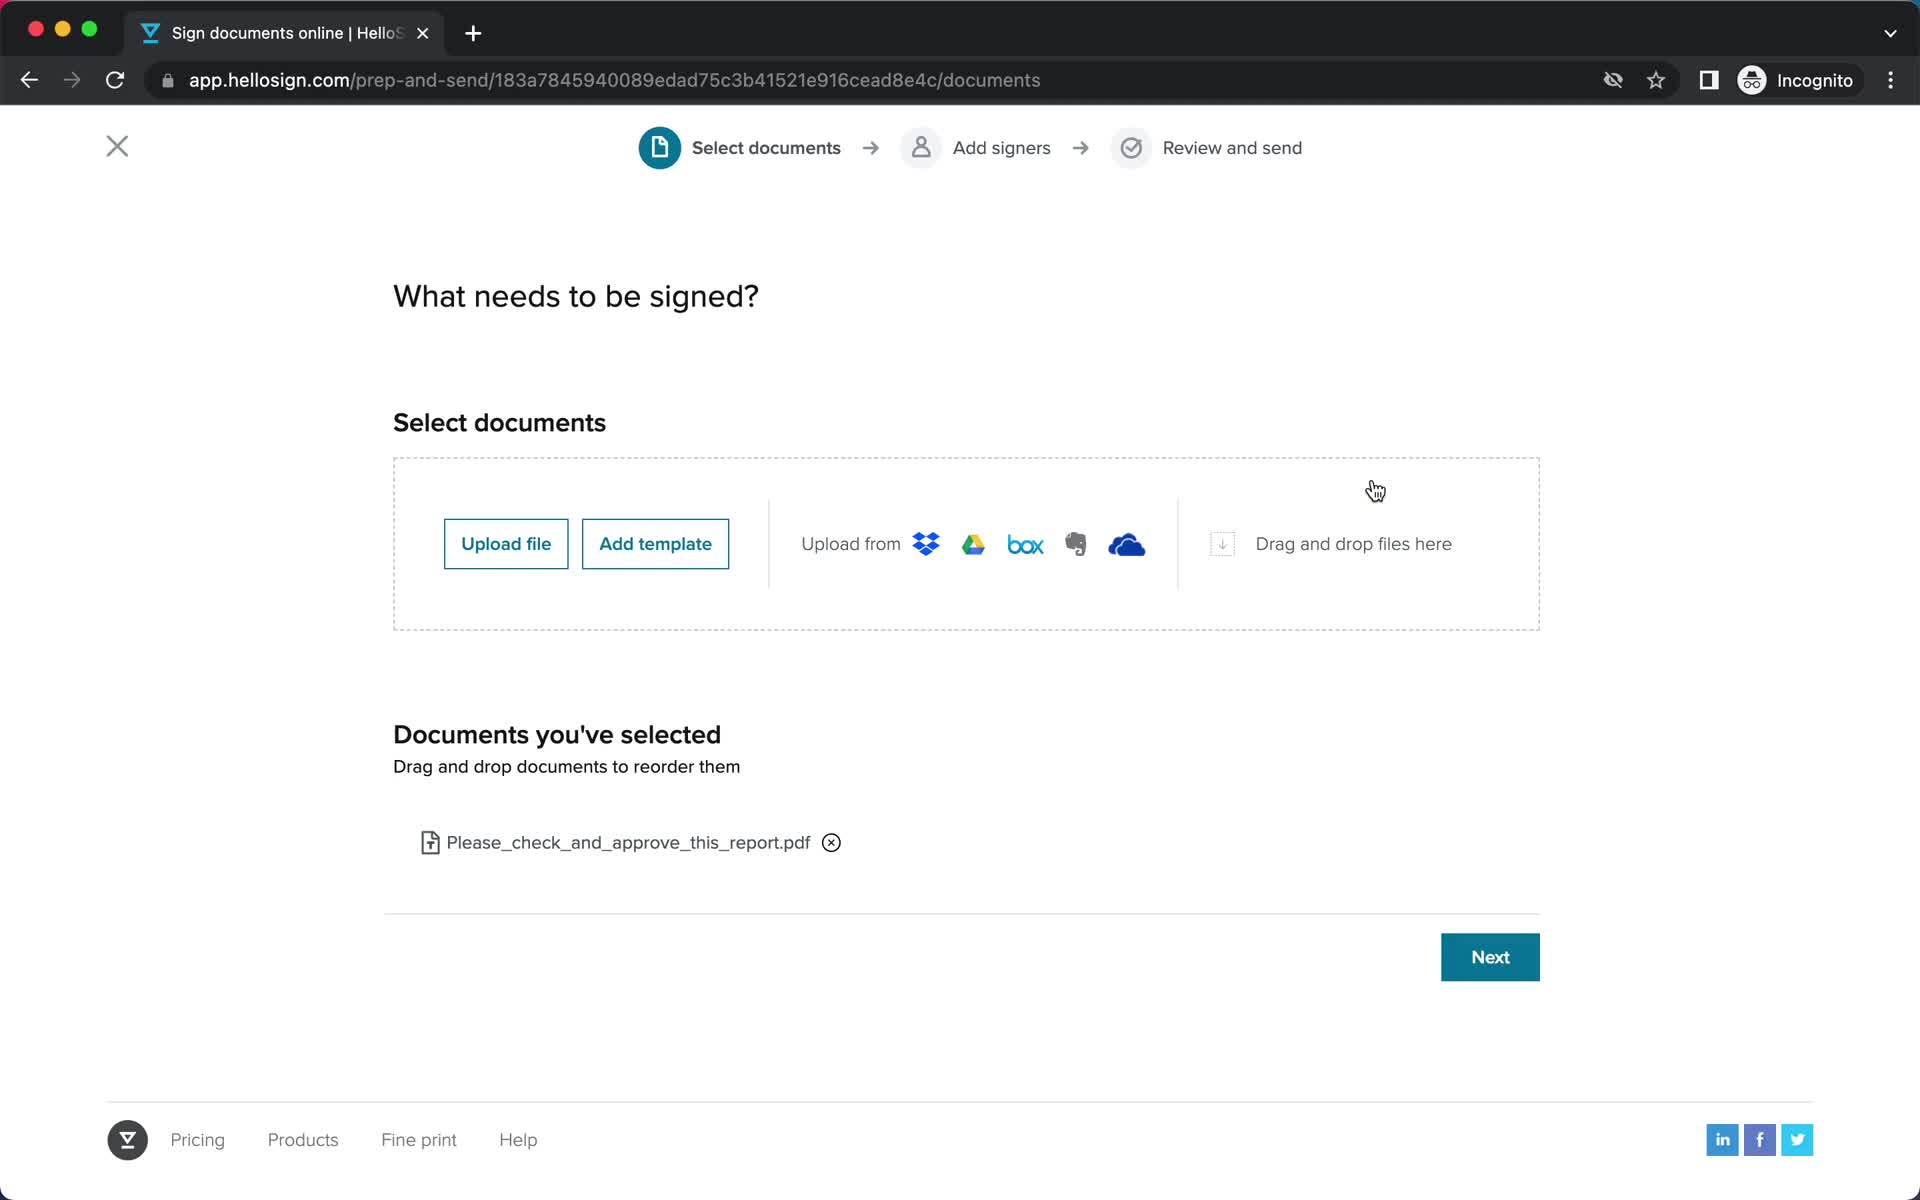Expand the browser extensions menu
Screen dimensions: 1920x1200
[1707, 80]
